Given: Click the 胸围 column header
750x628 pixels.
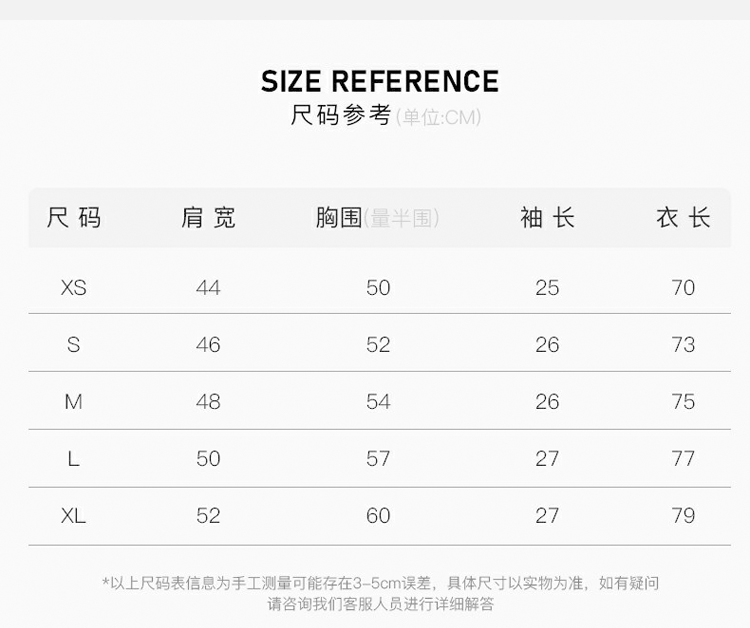Looking at the screenshot, I should click(339, 217).
